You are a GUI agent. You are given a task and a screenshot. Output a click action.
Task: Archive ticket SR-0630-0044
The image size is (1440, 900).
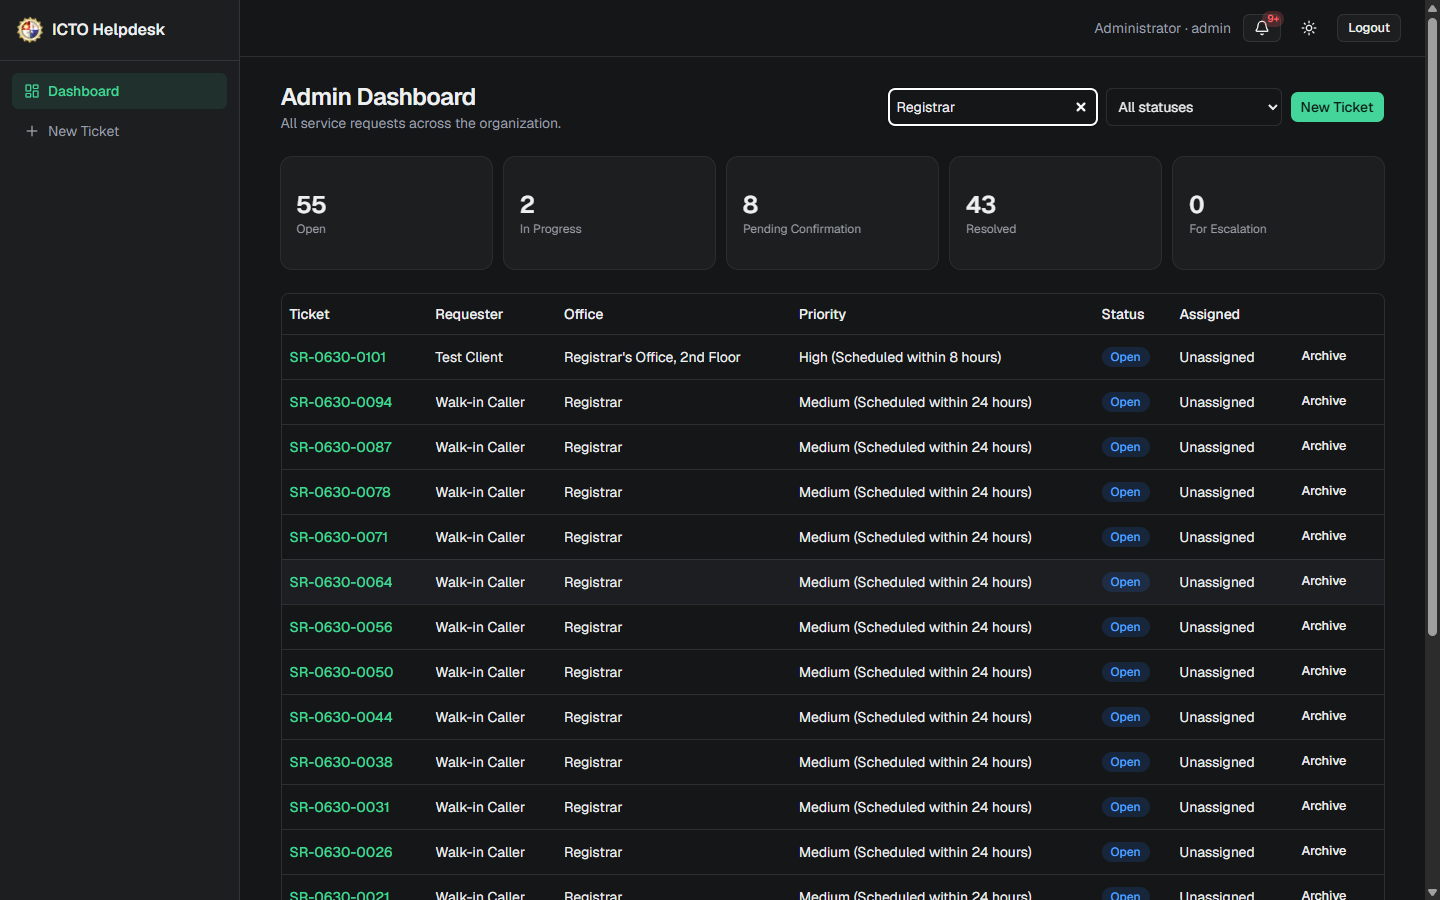(x=1324, y=716)
